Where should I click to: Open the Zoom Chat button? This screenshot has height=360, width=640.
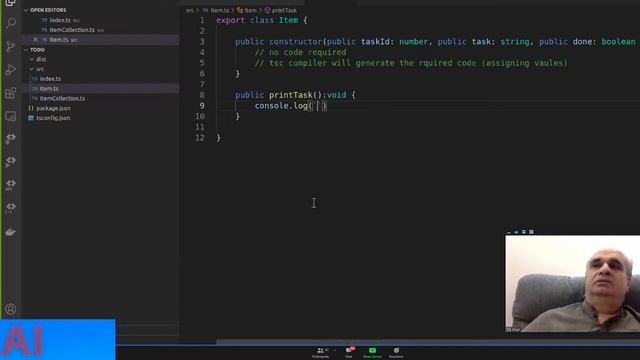[x=349, y=353]
